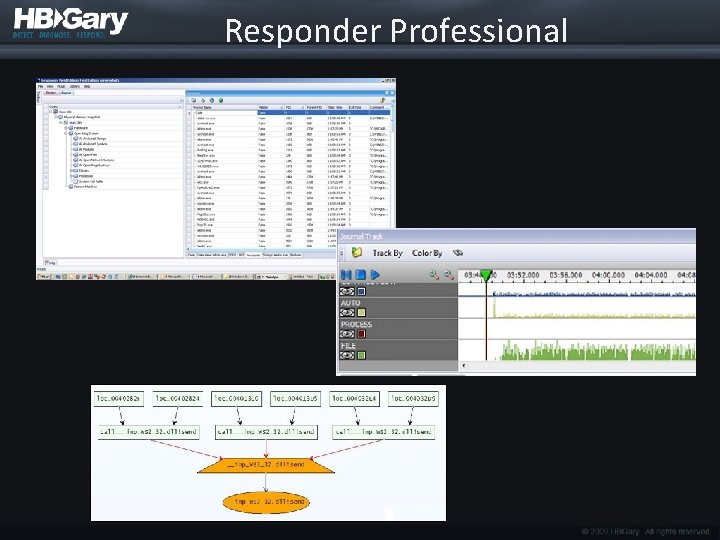Sort by the Start Time column header
The height and width of the screenshot is (540, 720).
click(337, 107)
